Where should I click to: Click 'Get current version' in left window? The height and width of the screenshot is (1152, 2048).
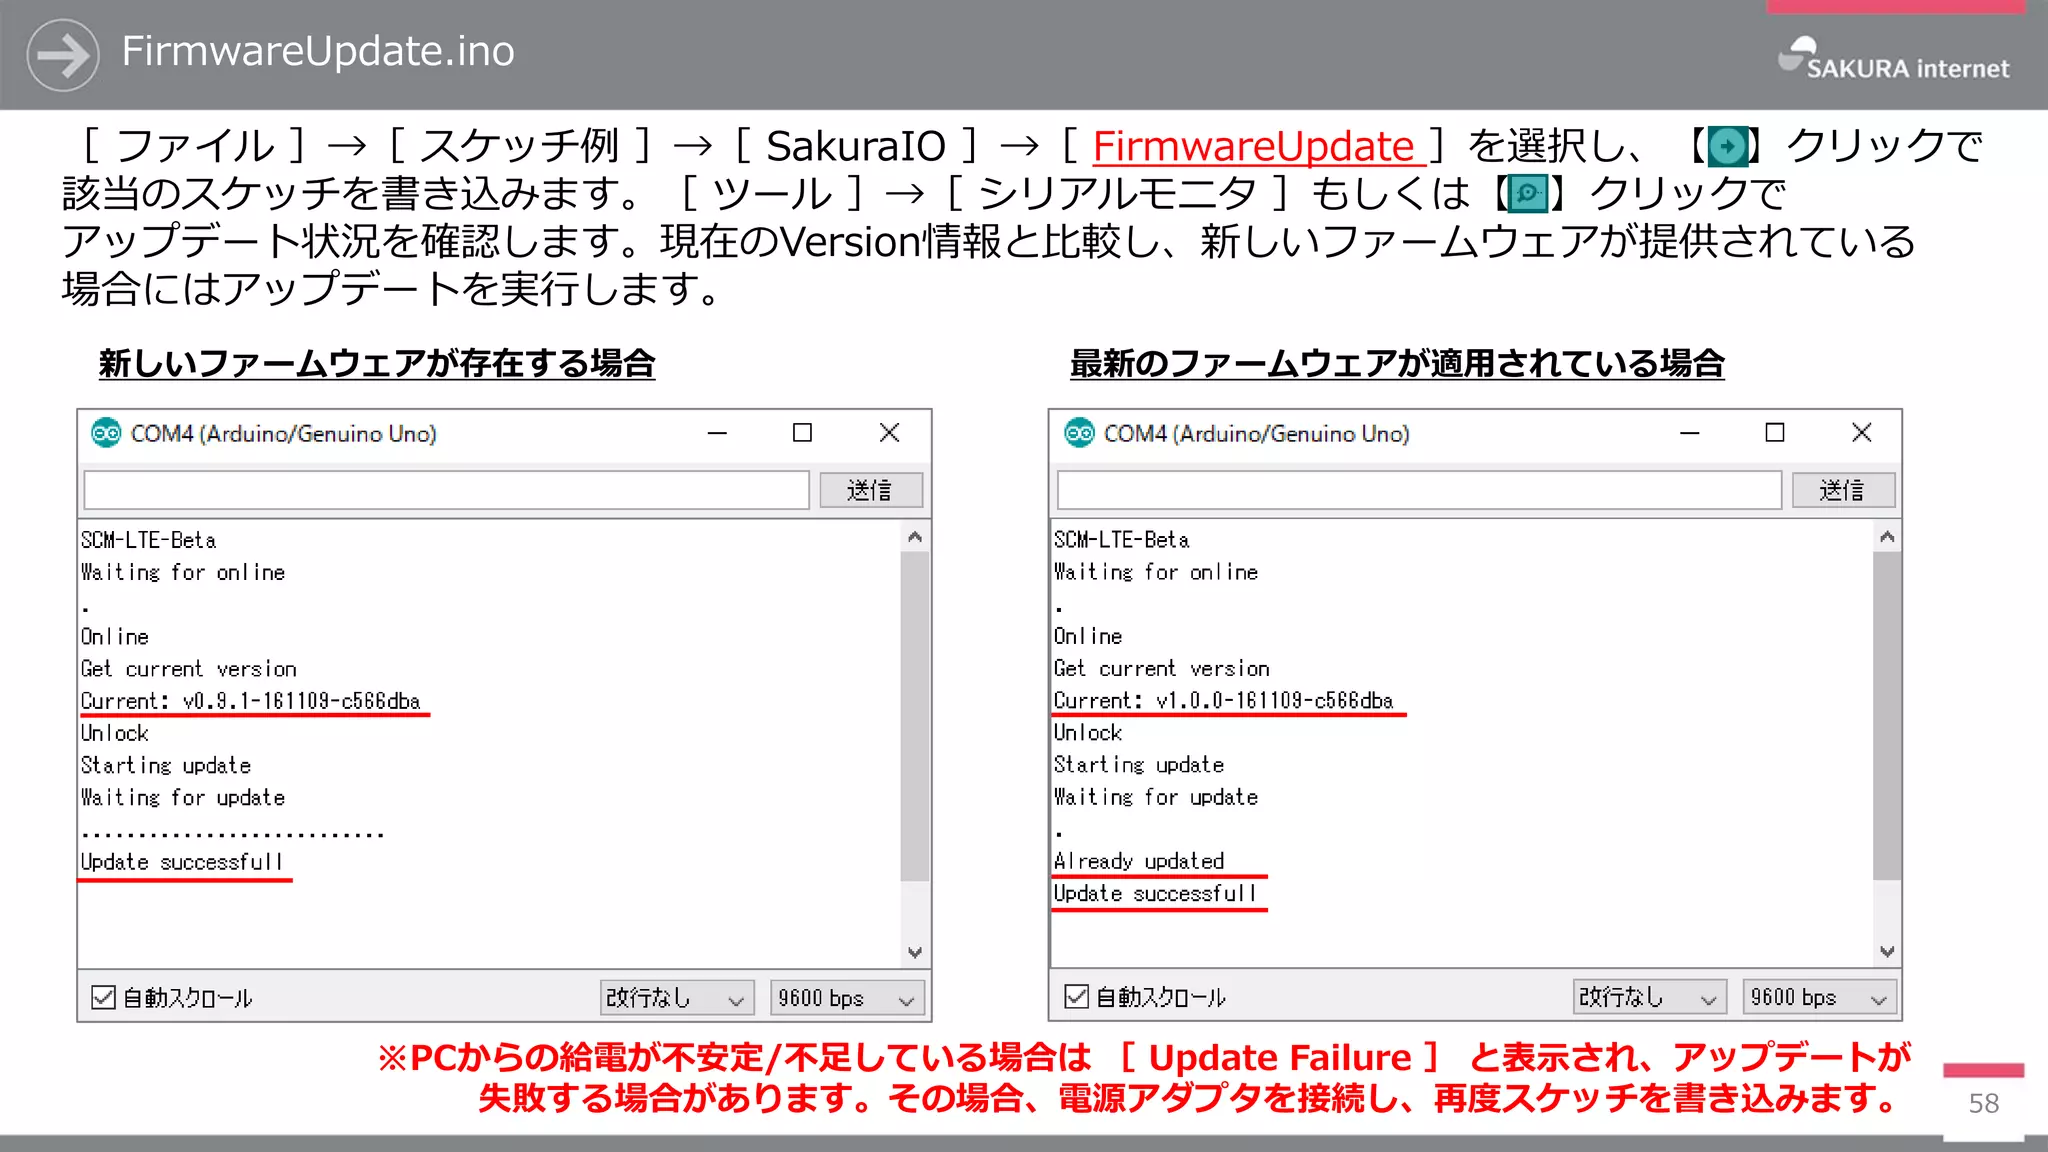pos(189,669)
